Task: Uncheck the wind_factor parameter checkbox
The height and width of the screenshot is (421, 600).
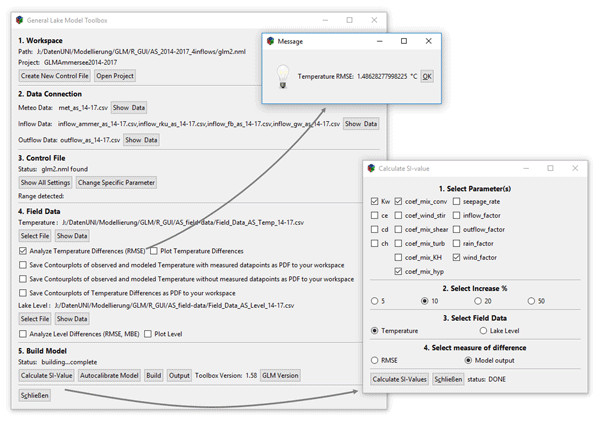Action: (x=457, y=257)
